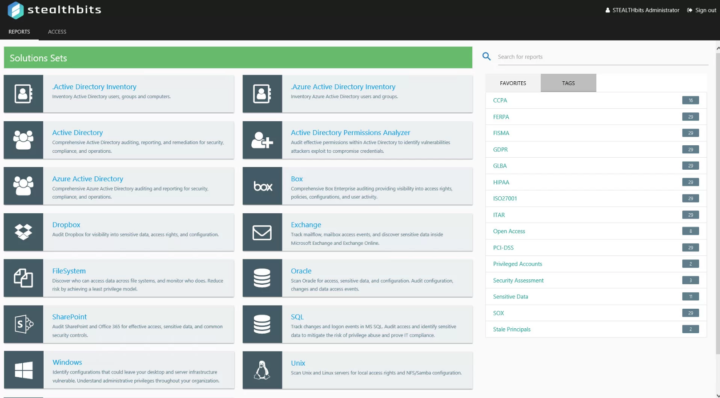Click the Unix penguin icon
The width and height of the screenshot is (720, 398).
tap(262, 370)
